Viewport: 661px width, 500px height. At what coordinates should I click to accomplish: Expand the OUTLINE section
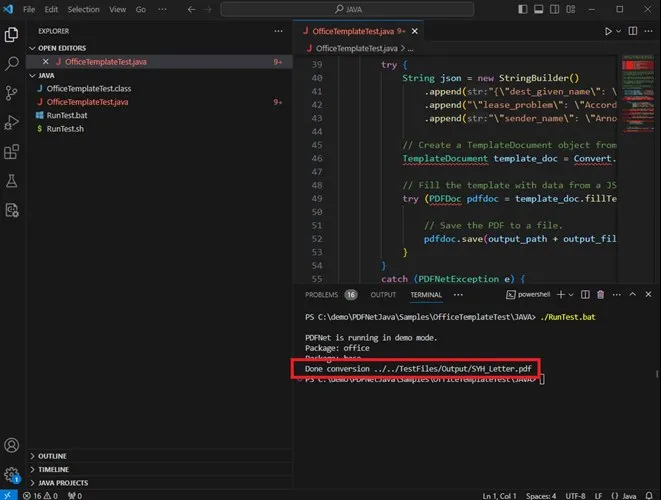click(52, 455)
